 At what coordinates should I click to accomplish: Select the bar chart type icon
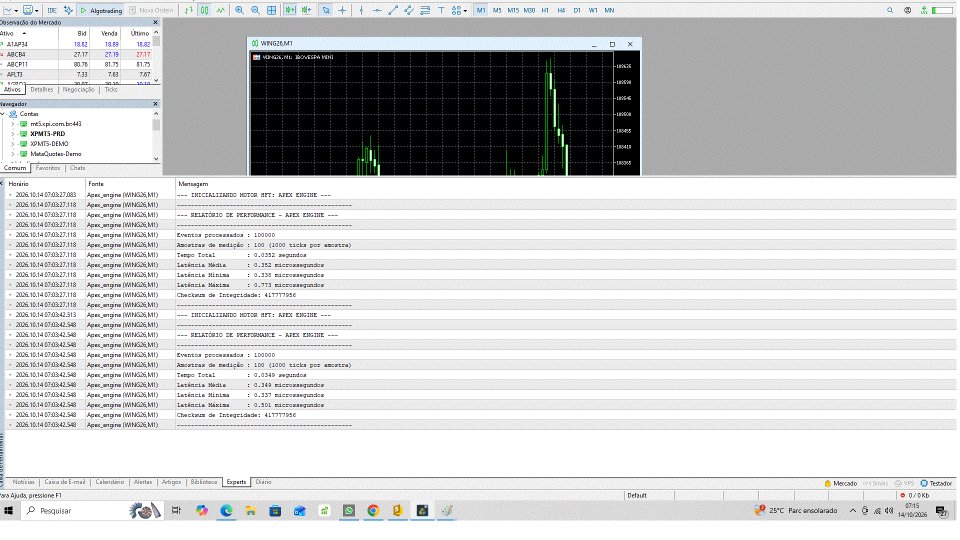189,10
